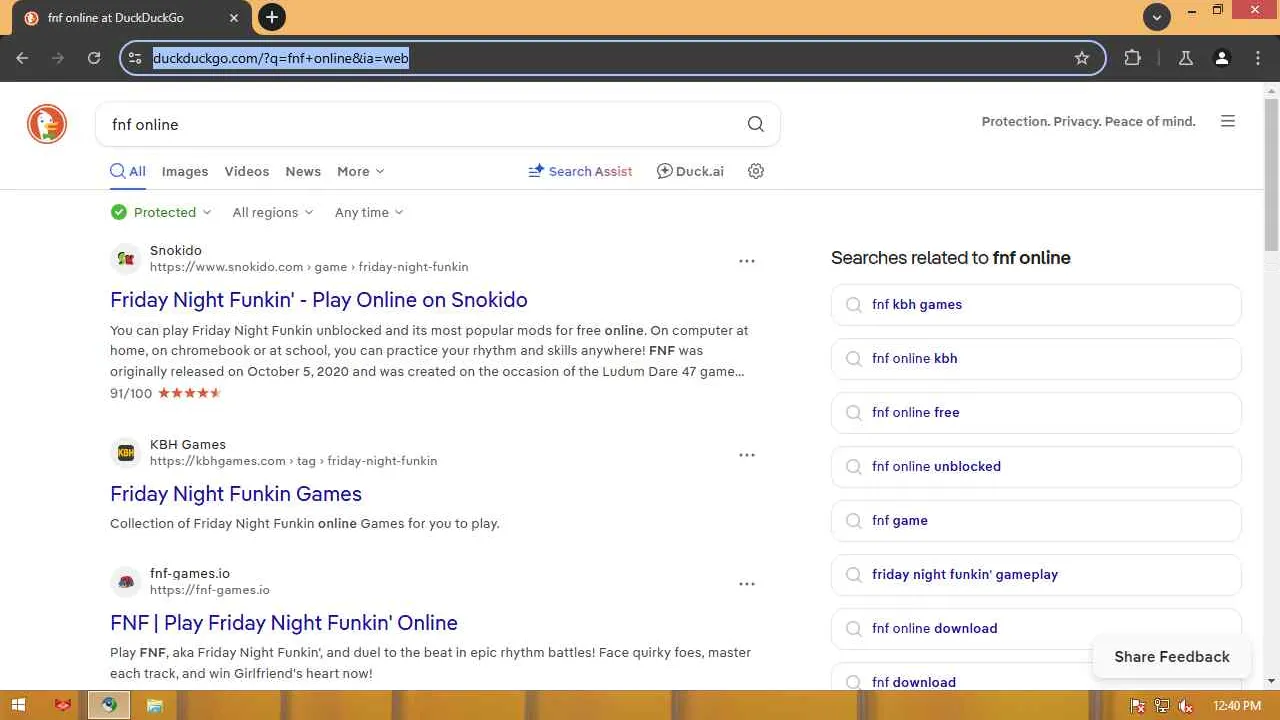Open the tab search dropdown arrow
1280x720 pixels.
click(x=1157, y=17)
